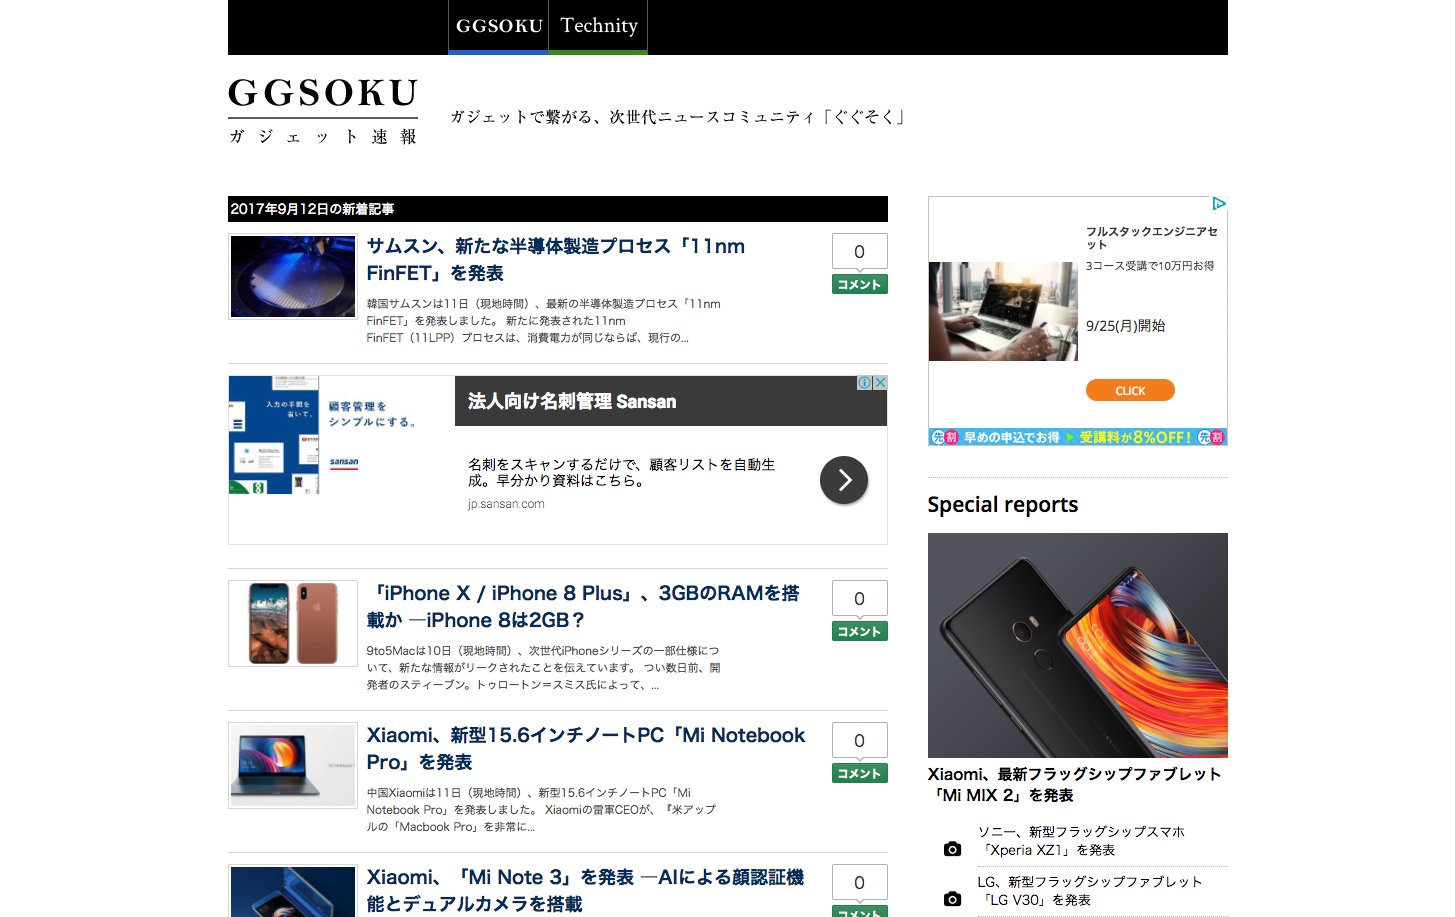Image resolution: width=1455 pixels, height=917 pixels.
Task: Click AdChoices icon on sidebar ad
Action: coord(1219,204)
